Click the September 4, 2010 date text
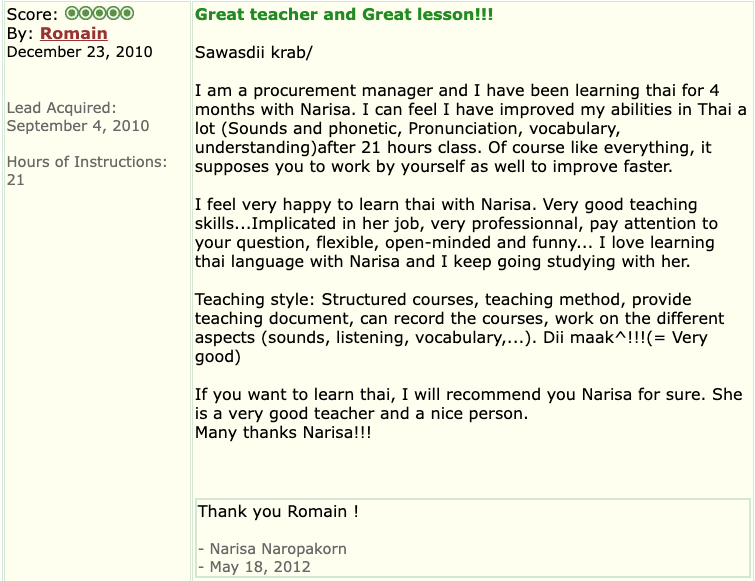Viewport: 755px width, 581px height. [x=78, y=126]
